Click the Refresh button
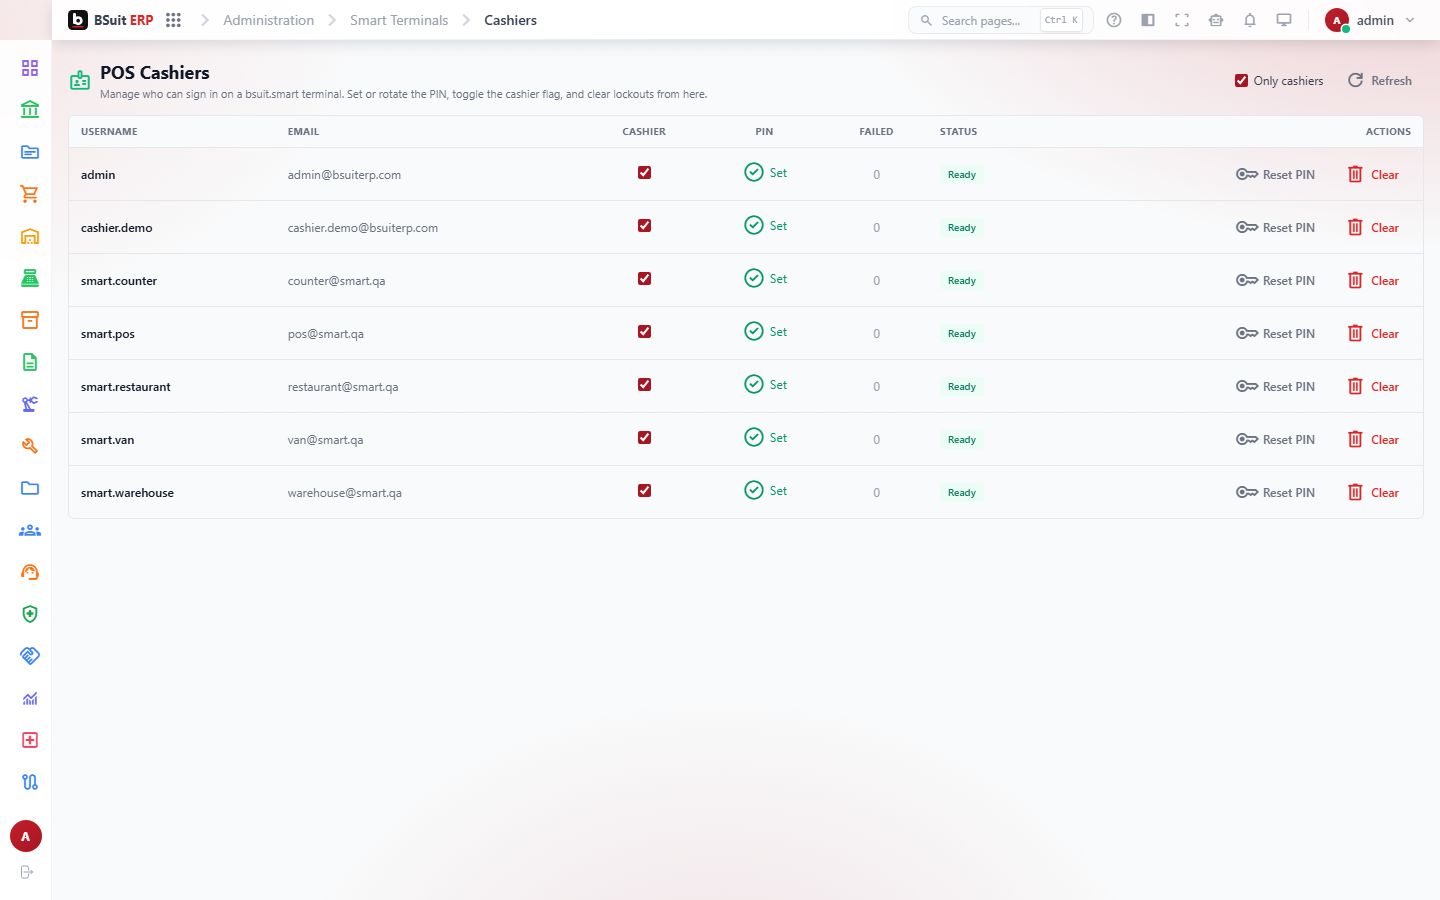 1380,80
